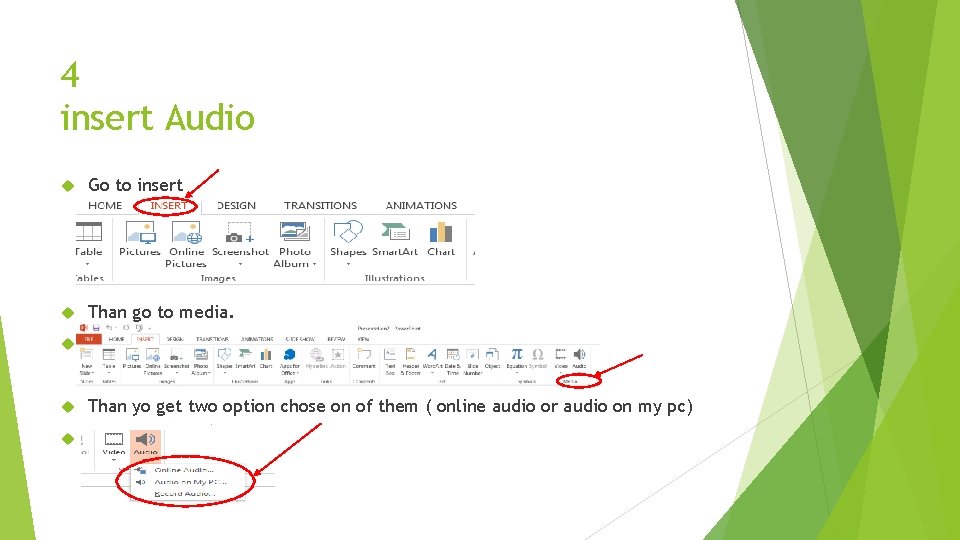The height and width of the screenshot is (540, 960).
Task: Open the HOME tab in the large ribbon
Action: (105, 206)
